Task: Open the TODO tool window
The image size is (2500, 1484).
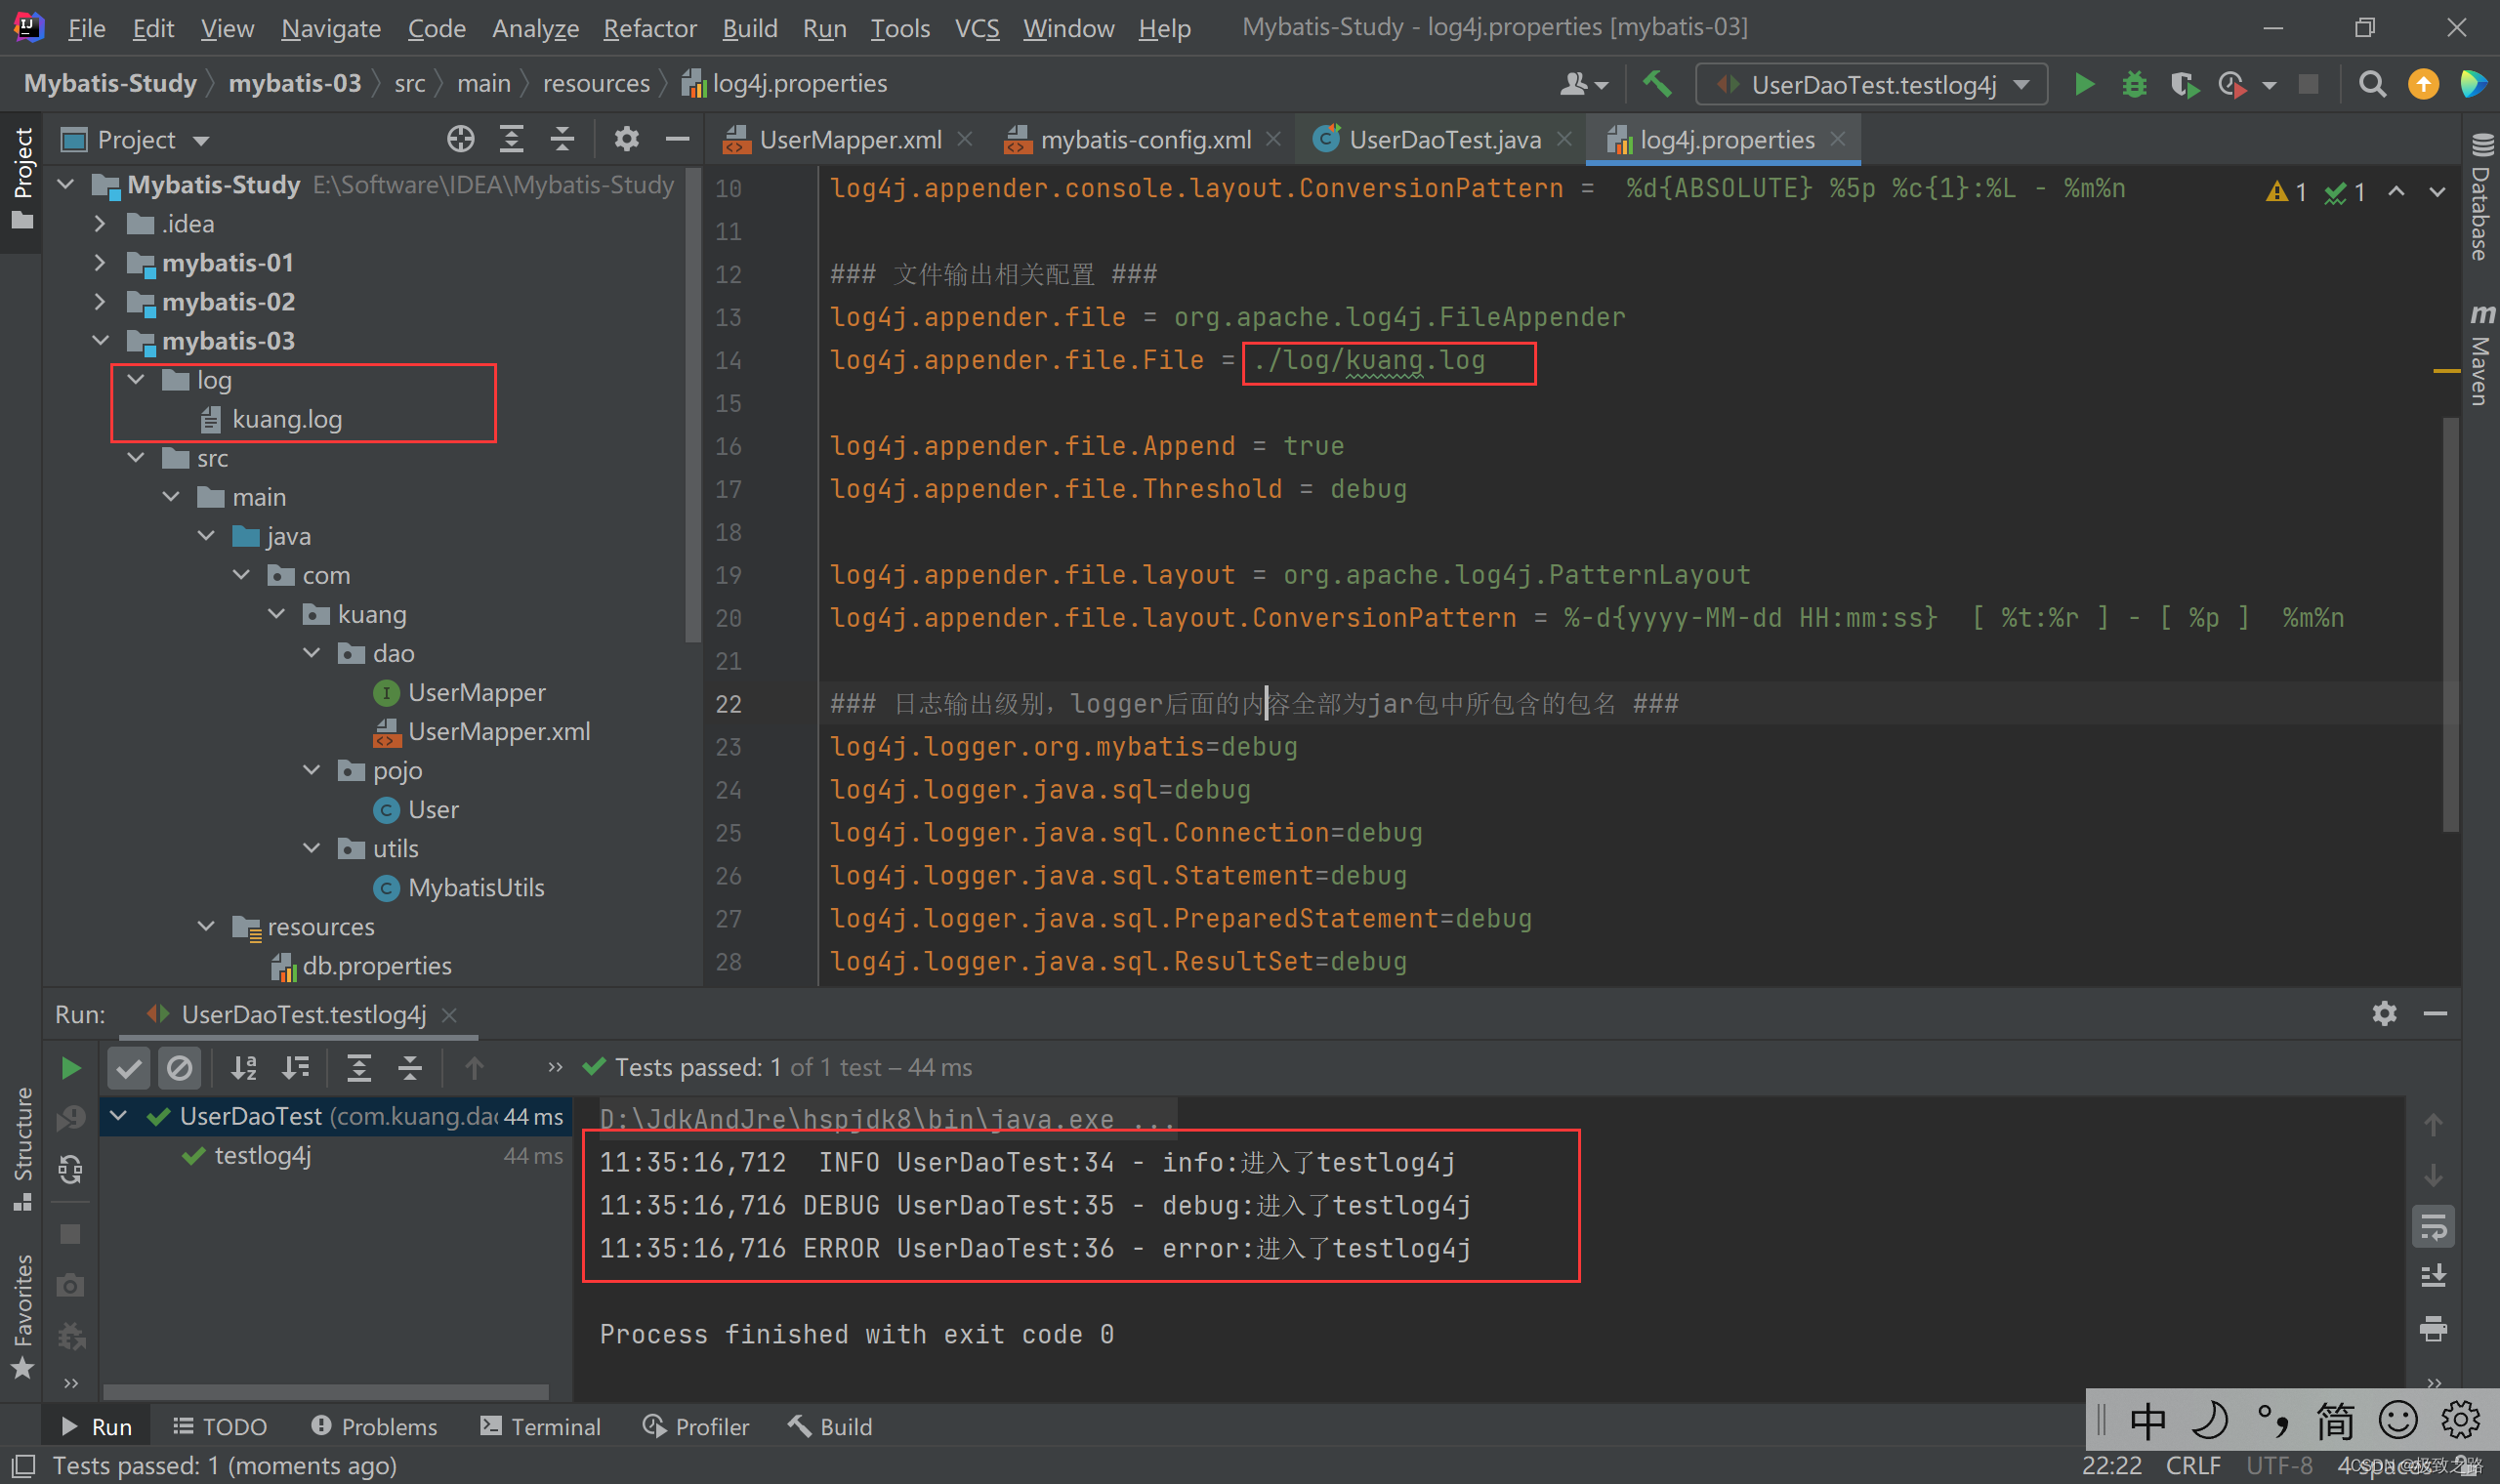Action: click(220, 1427)
